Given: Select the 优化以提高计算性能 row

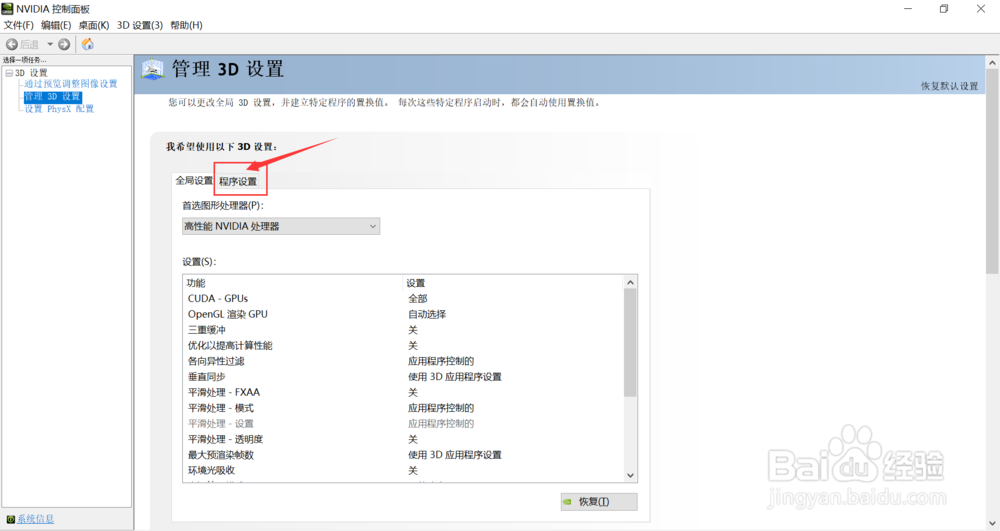Looking at the screenshot, I should [x=403, y=346].
